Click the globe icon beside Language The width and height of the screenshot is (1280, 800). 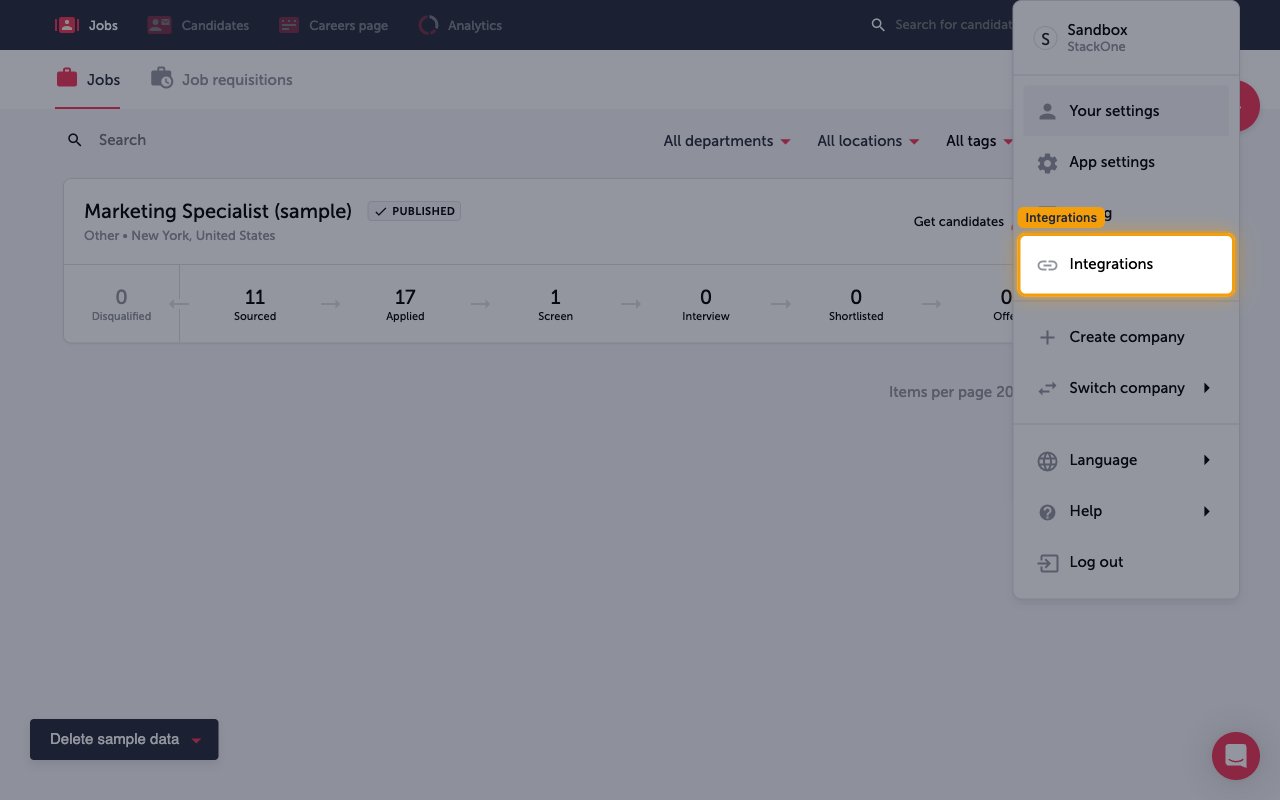[x=1047, y=461]
